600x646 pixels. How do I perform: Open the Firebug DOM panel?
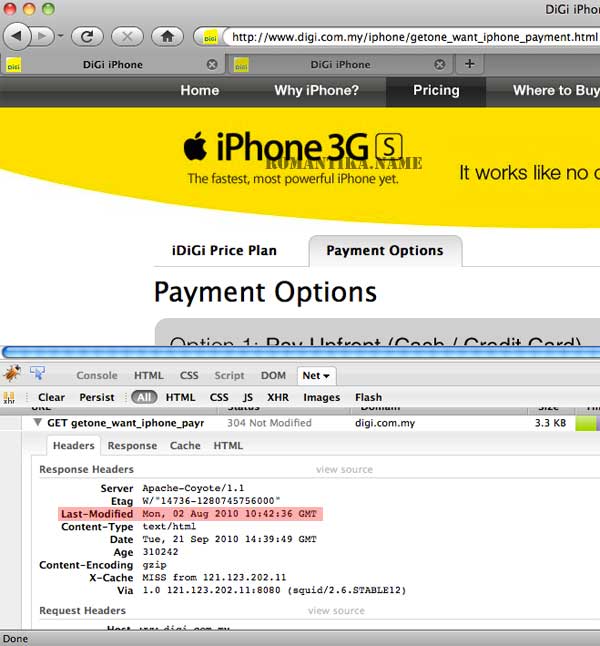pyautogui.click(x=273, y=375)
